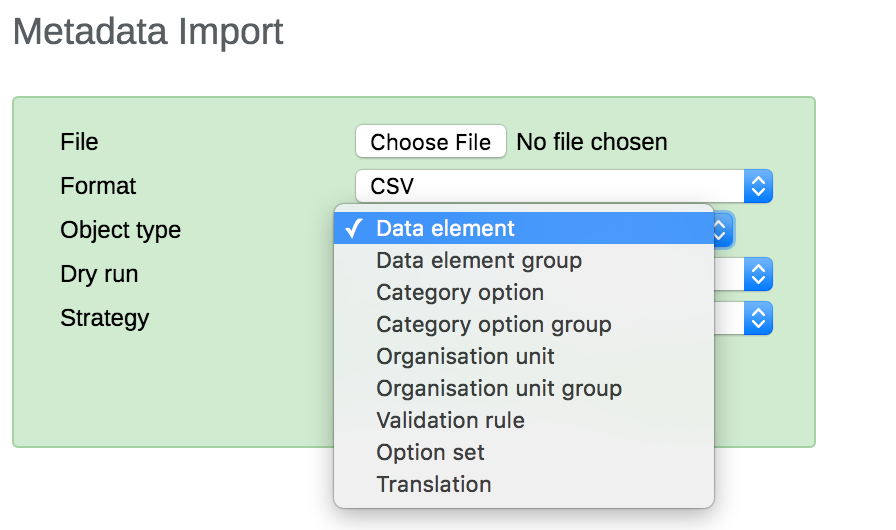This screenshot has height=530, width=896.
Task: Click the checkmark beside Data element
Action: pos(353,228)
